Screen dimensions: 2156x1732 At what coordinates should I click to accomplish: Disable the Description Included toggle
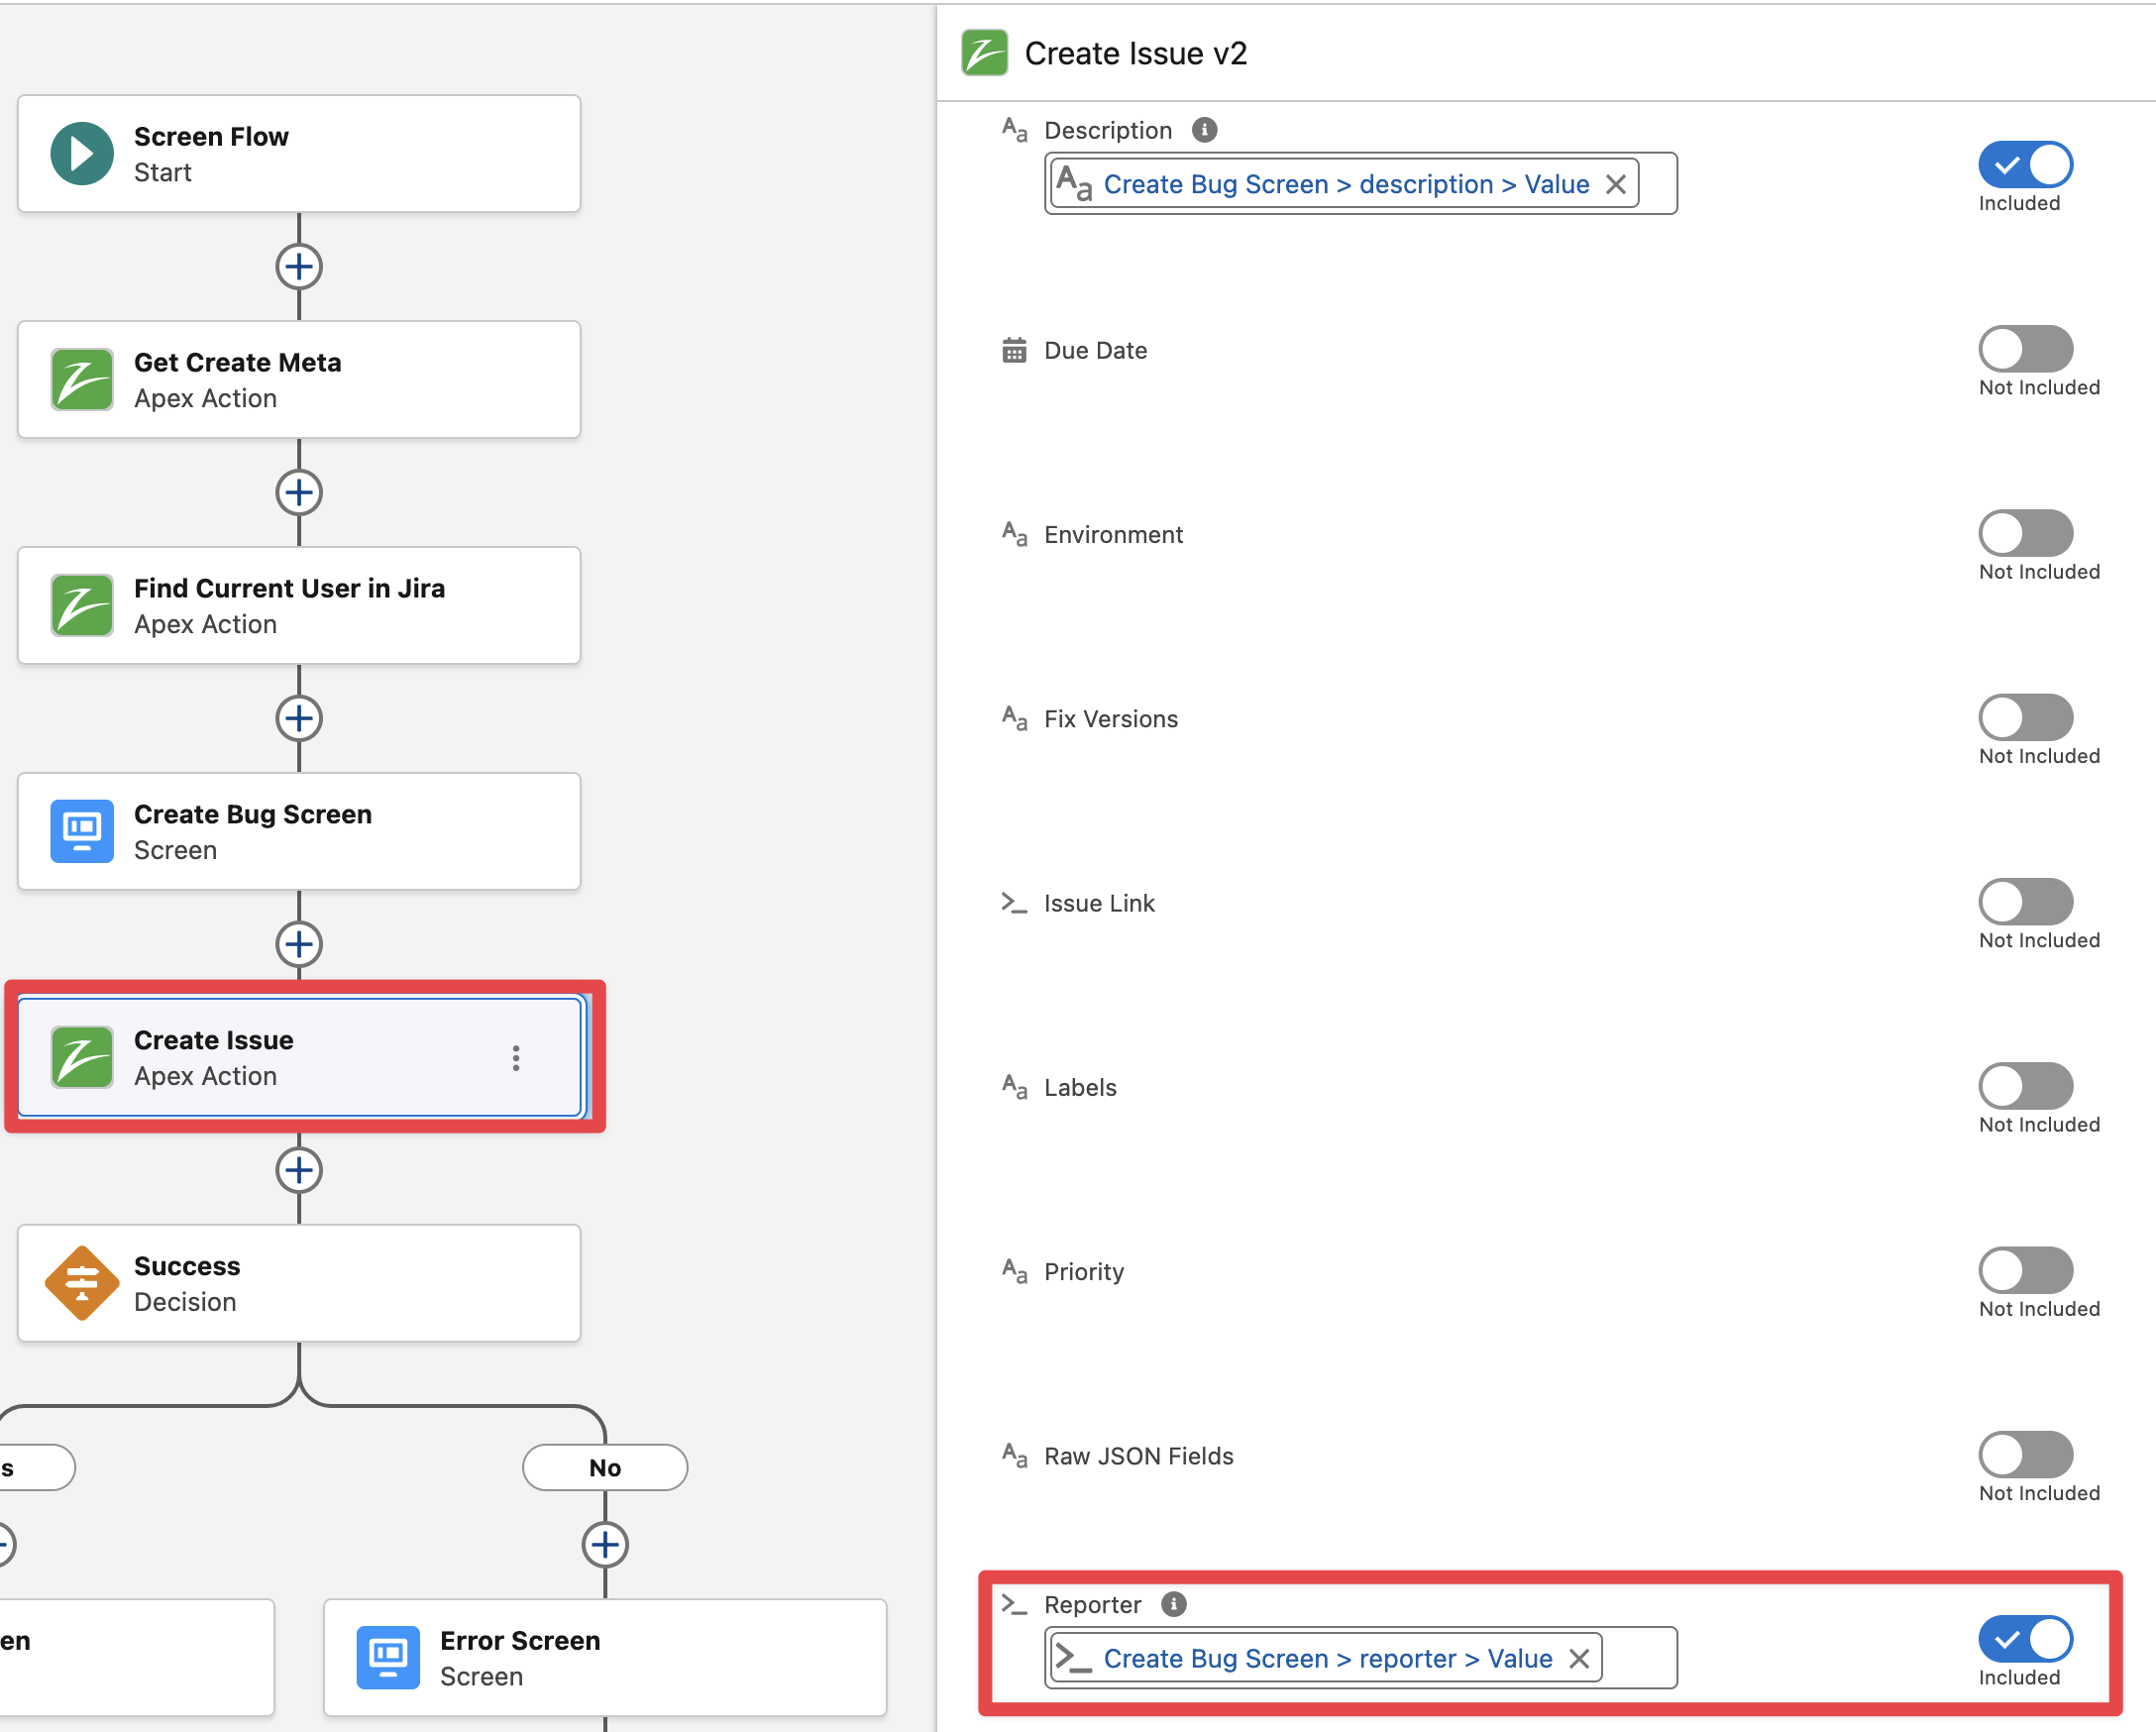coord(2025,165)
